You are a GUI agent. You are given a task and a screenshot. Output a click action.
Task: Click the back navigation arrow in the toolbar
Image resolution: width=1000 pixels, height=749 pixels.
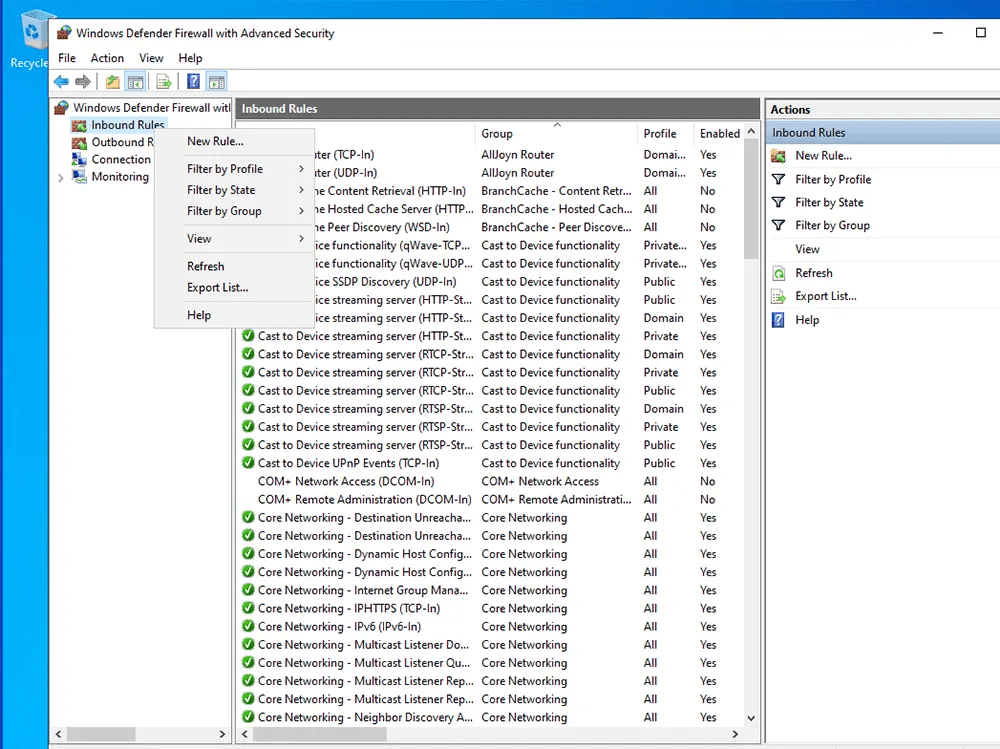point(62,81)
